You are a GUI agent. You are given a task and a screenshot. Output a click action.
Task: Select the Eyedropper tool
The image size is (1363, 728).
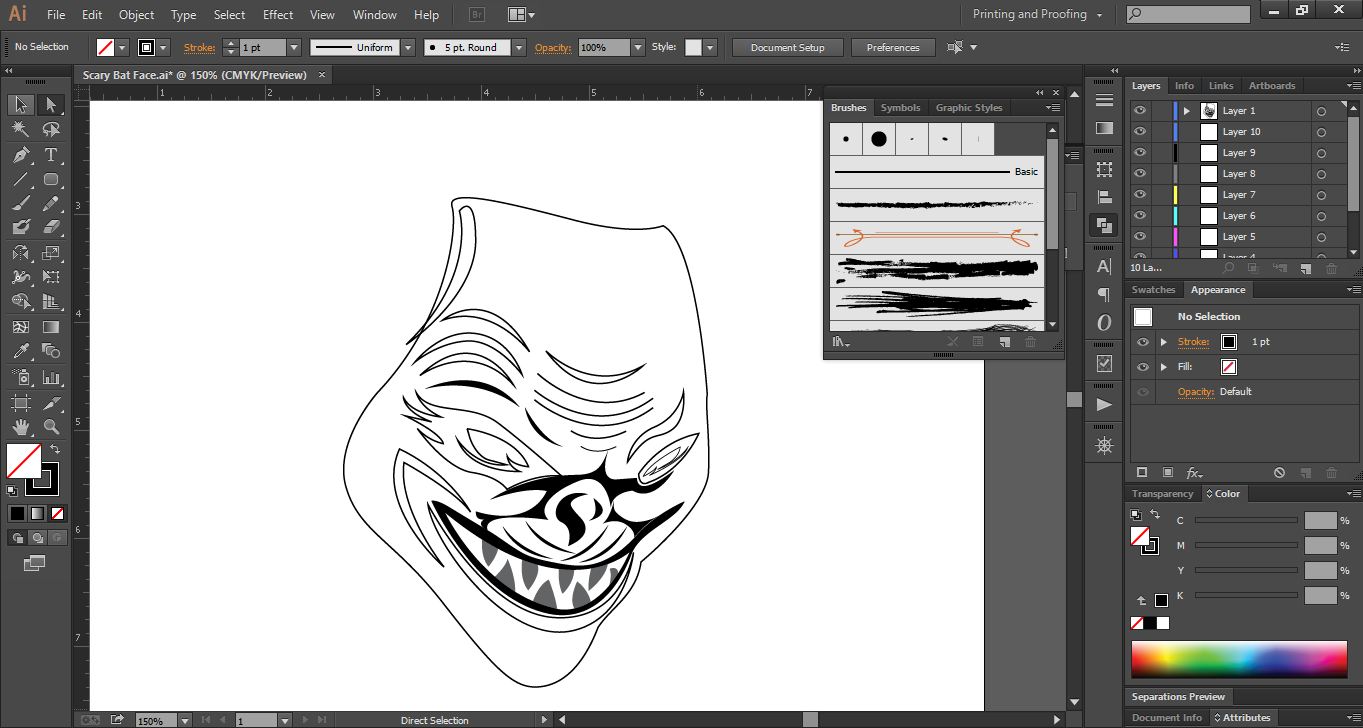click(x=21, y=351)
